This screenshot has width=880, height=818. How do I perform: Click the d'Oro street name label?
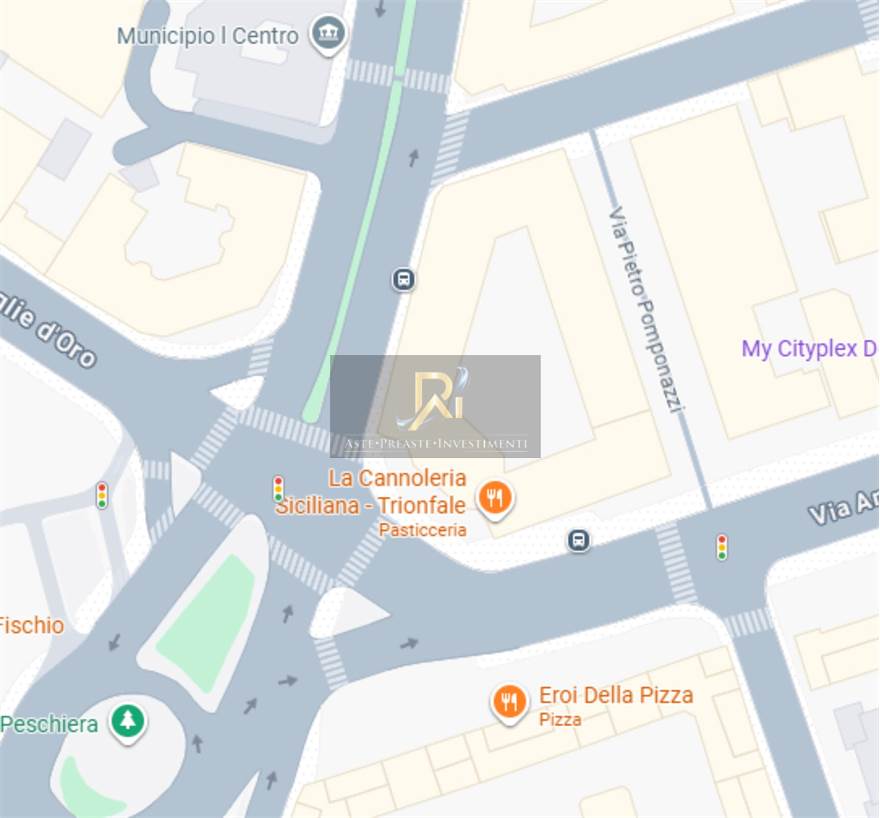tap(66, 342)
